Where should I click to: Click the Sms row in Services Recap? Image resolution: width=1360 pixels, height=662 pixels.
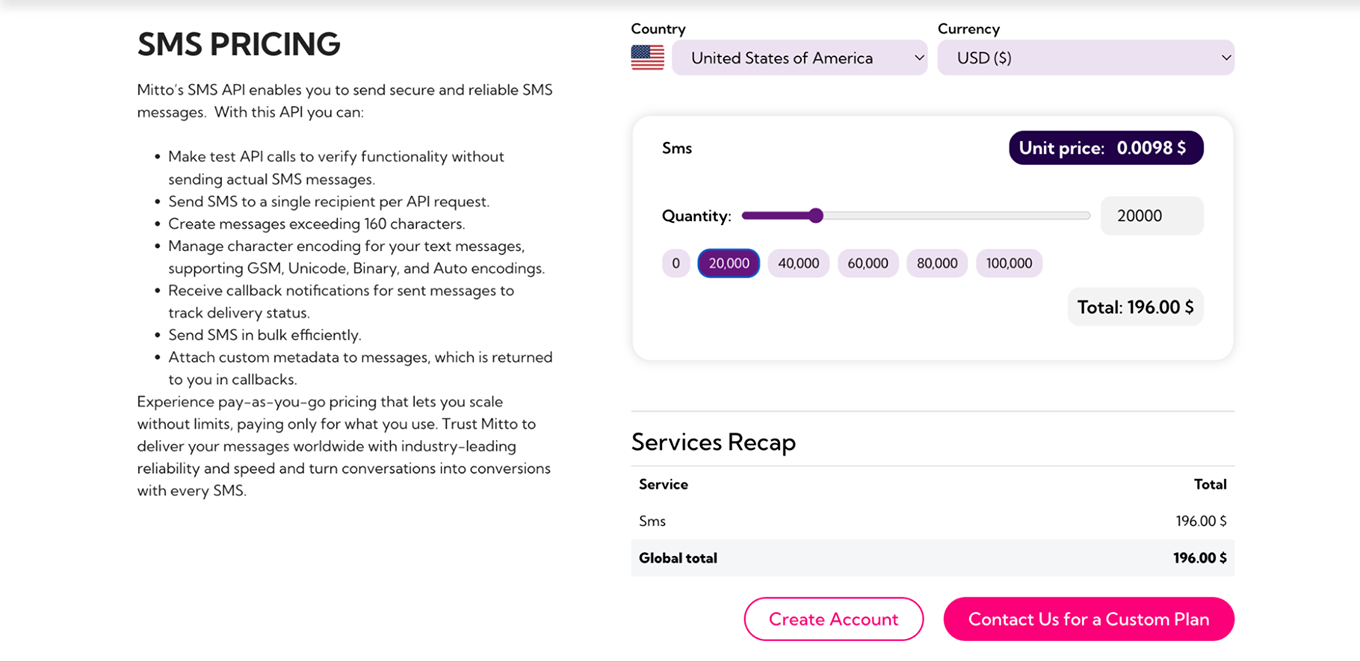click(933, 521)
